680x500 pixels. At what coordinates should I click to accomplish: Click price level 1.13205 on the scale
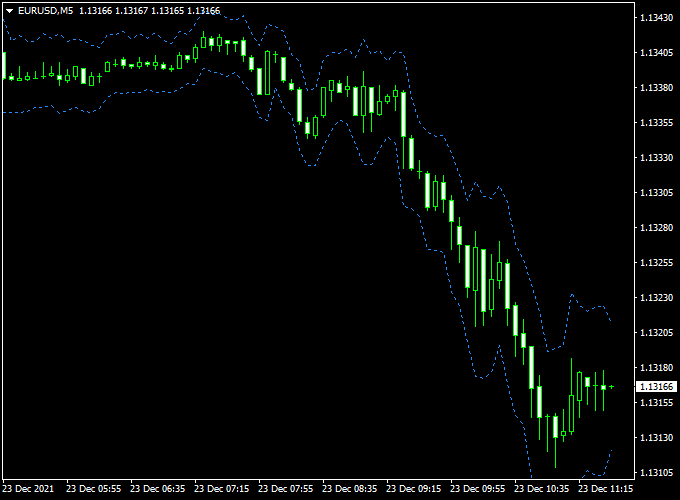coord(657,333)
